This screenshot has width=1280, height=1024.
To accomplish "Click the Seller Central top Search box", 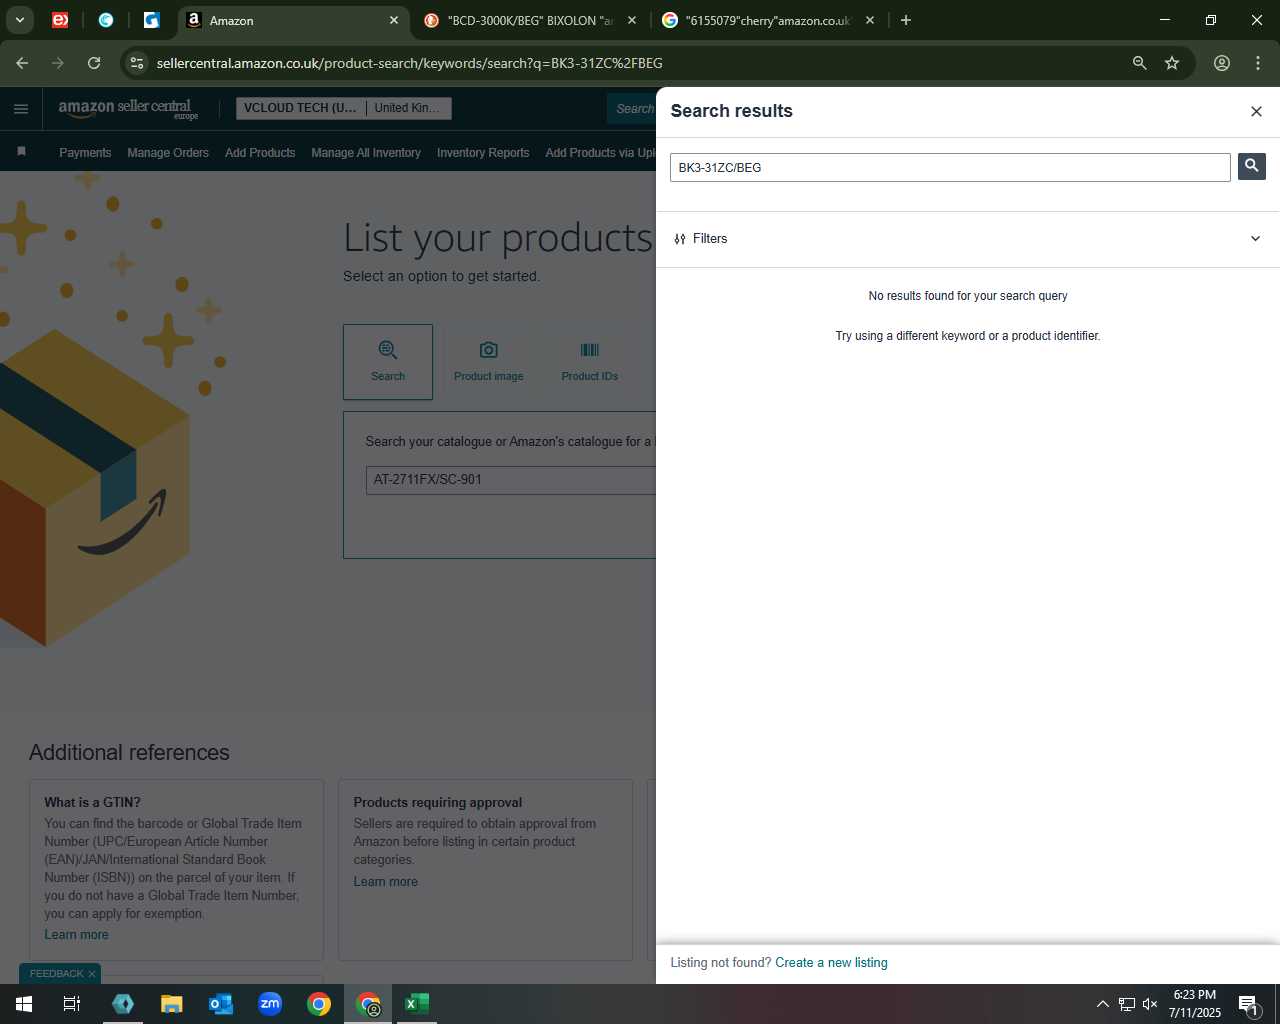I will point(632,109).
